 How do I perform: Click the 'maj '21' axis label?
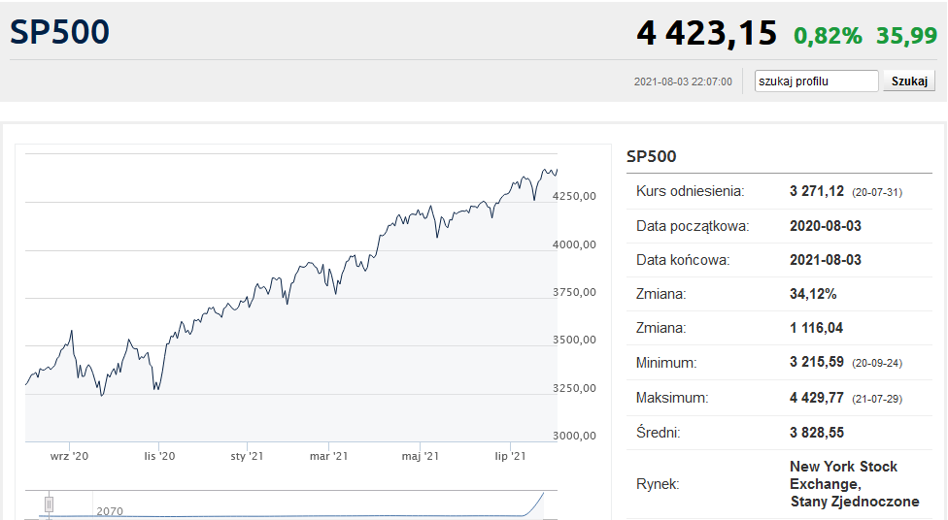[420, 456]
